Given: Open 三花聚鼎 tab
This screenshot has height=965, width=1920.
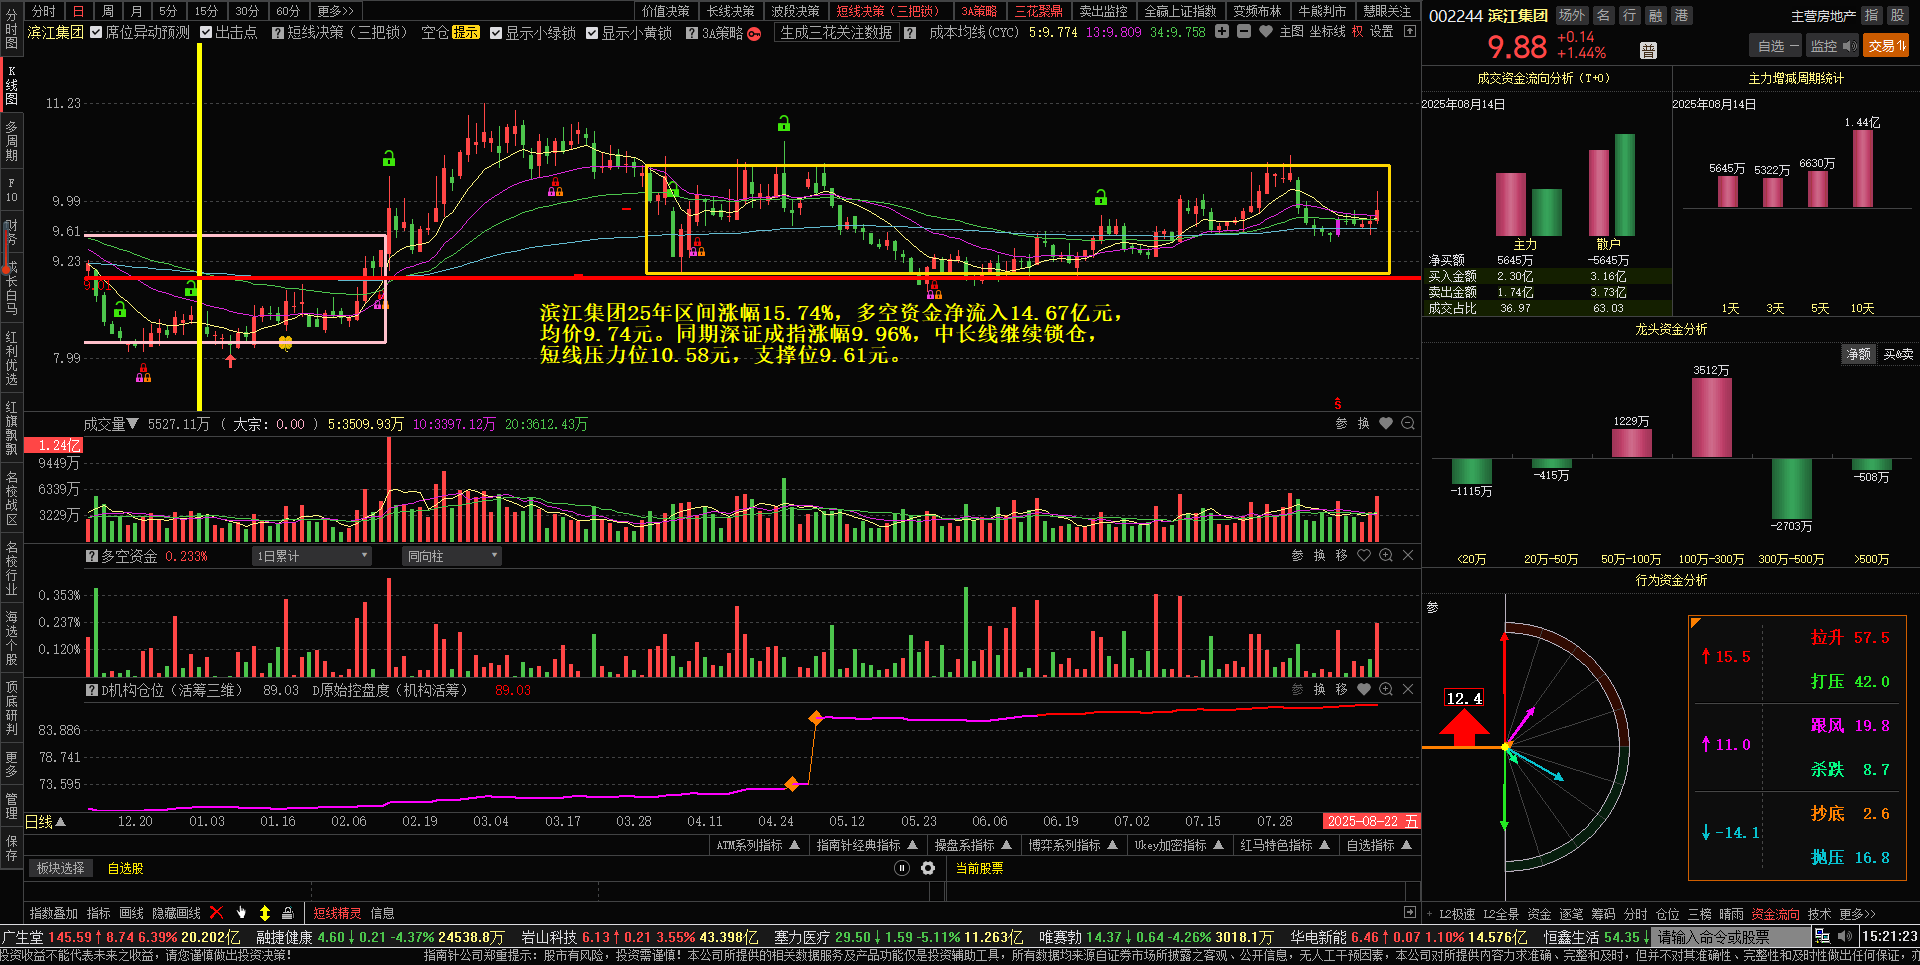Looking at the screenshot, I should tap(1039, 11).
